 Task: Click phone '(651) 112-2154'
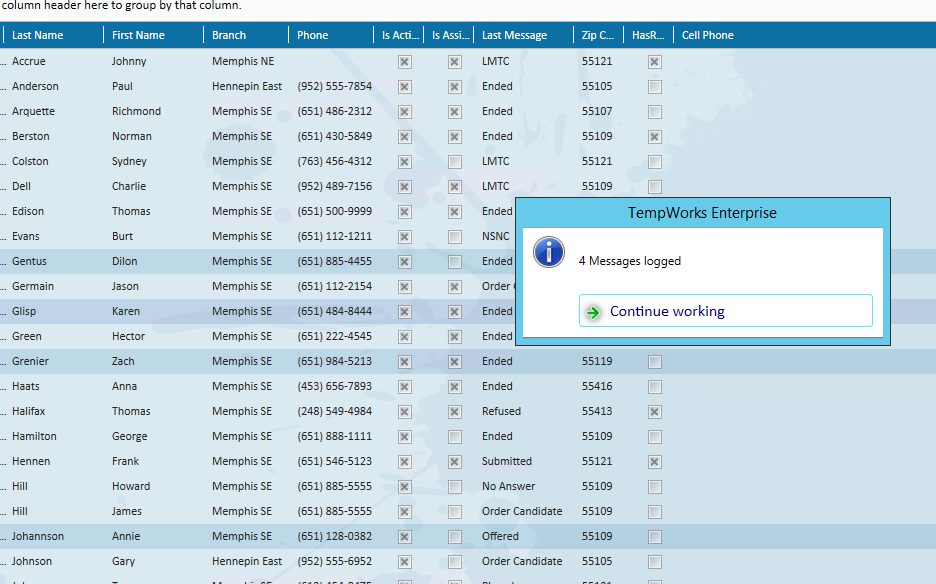(x=334, y=287)
